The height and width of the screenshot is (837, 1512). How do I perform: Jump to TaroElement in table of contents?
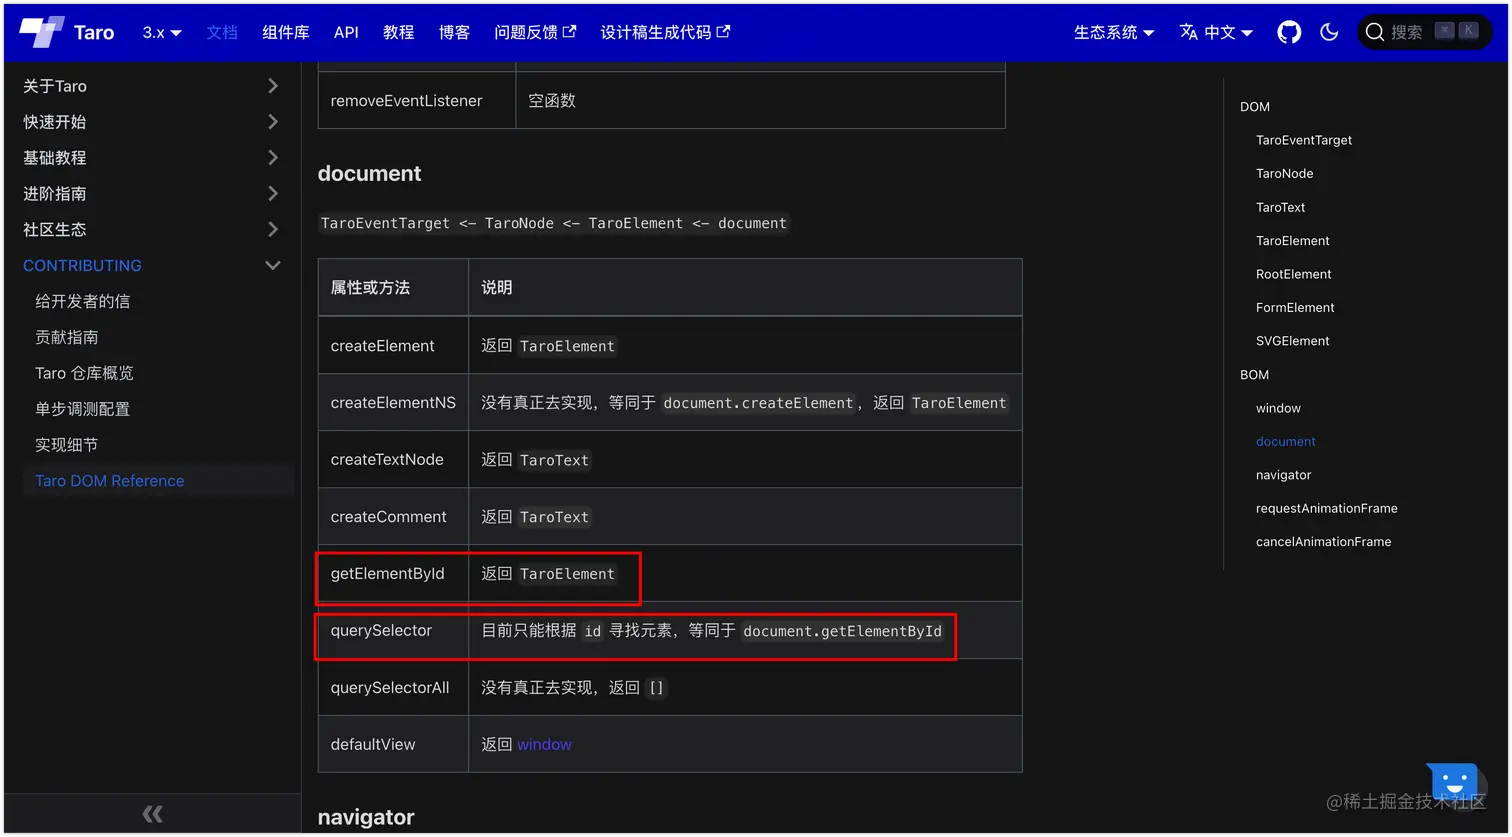[1293, 241]
